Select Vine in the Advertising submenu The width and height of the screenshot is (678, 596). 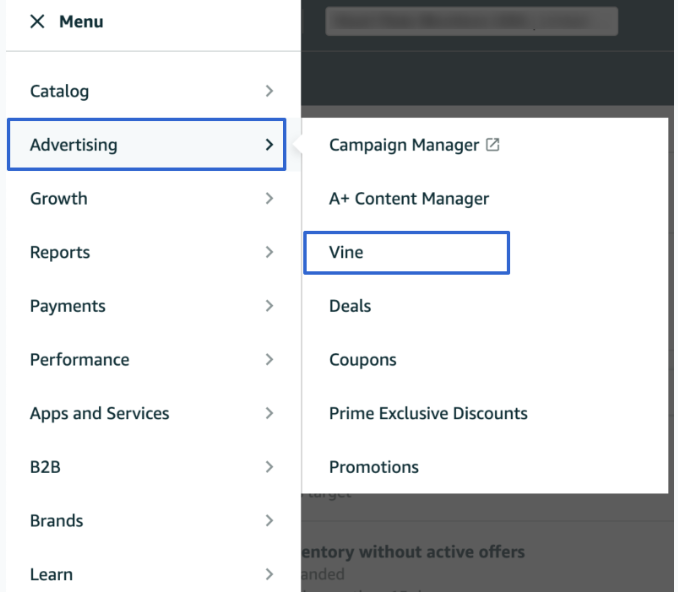pyautogui.click(x=406, y=253)
